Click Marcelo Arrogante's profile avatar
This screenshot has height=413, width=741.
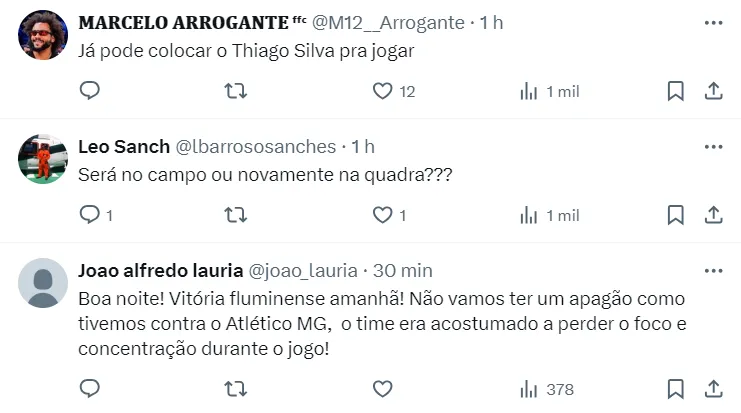point(43,37)
